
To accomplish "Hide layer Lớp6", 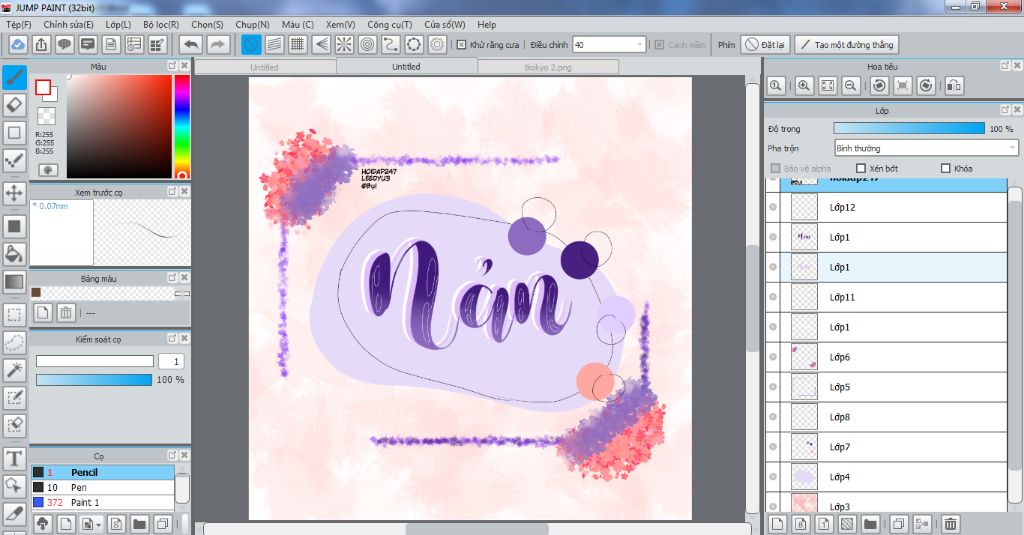I will 773,357.
